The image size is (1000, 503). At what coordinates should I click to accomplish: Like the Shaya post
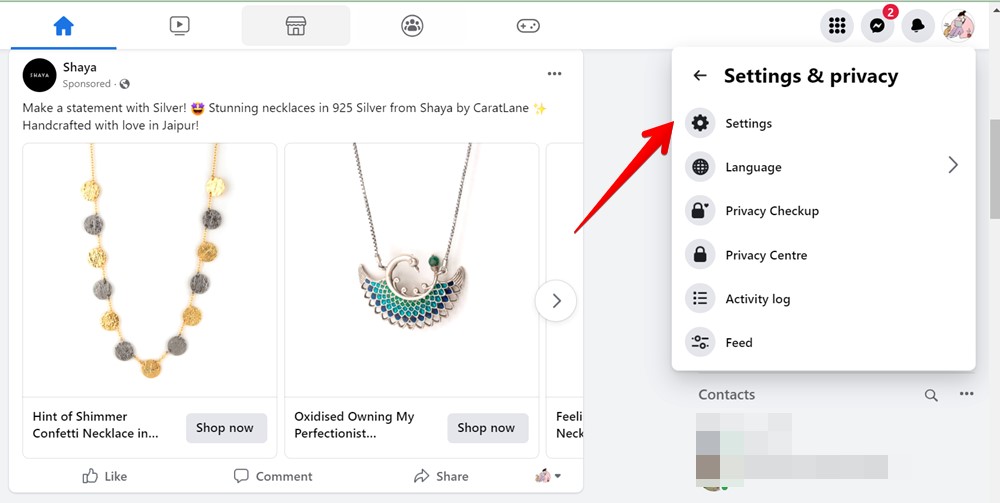(x=105, y=476)
